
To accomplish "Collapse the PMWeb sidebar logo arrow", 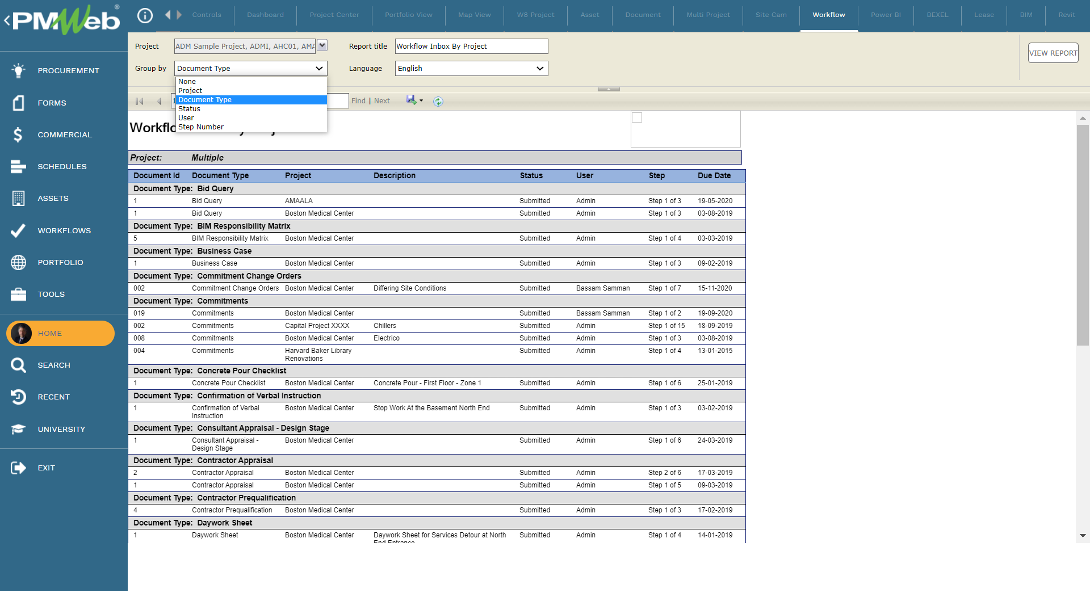I will [x=6, y=21].
